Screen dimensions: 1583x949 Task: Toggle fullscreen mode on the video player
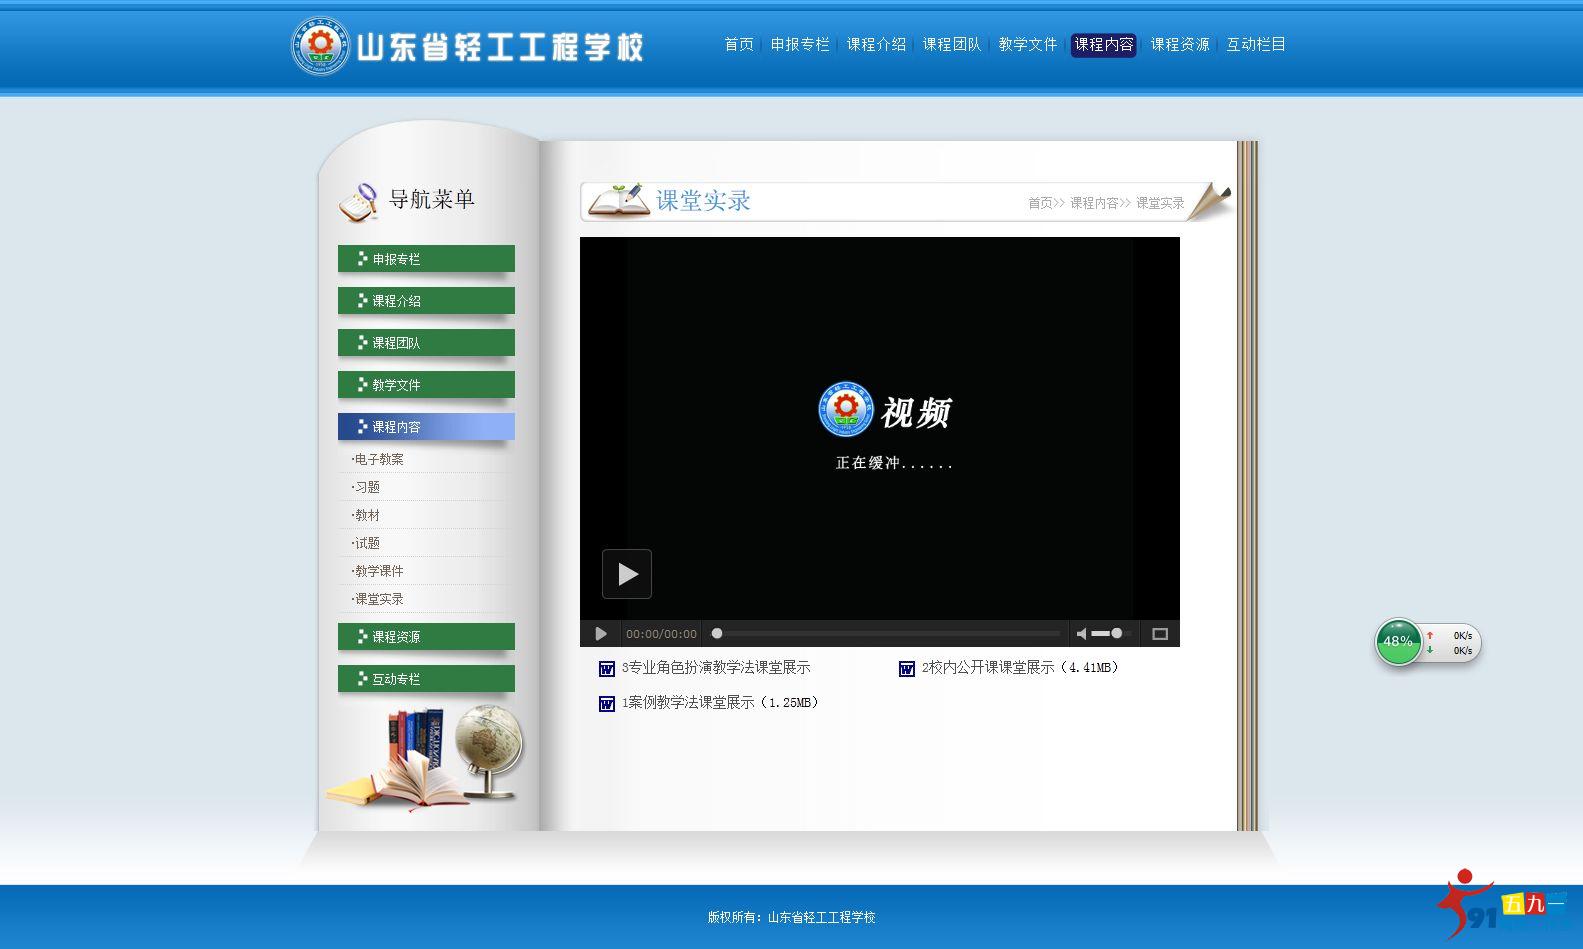click(1160, 634)
